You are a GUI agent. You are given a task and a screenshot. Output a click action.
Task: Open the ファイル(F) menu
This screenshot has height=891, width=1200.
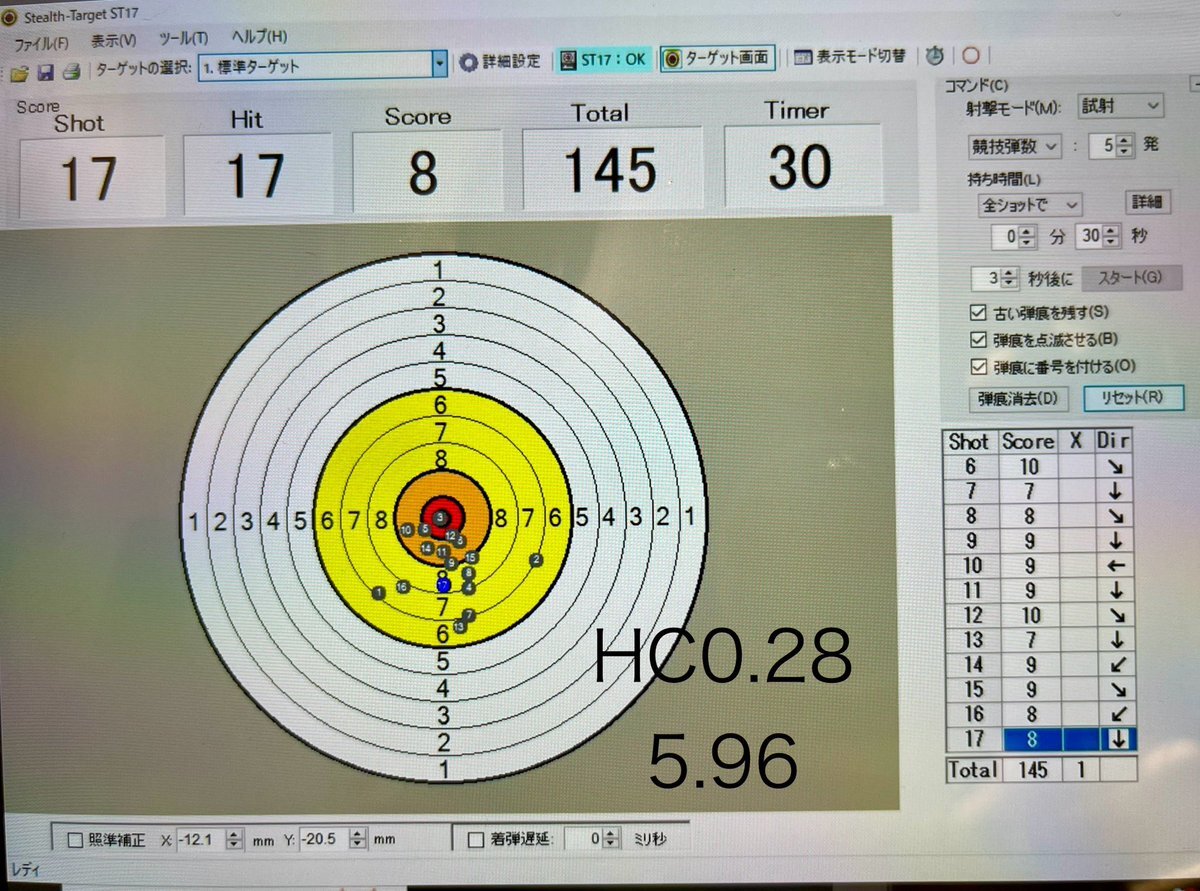(40, 43)
